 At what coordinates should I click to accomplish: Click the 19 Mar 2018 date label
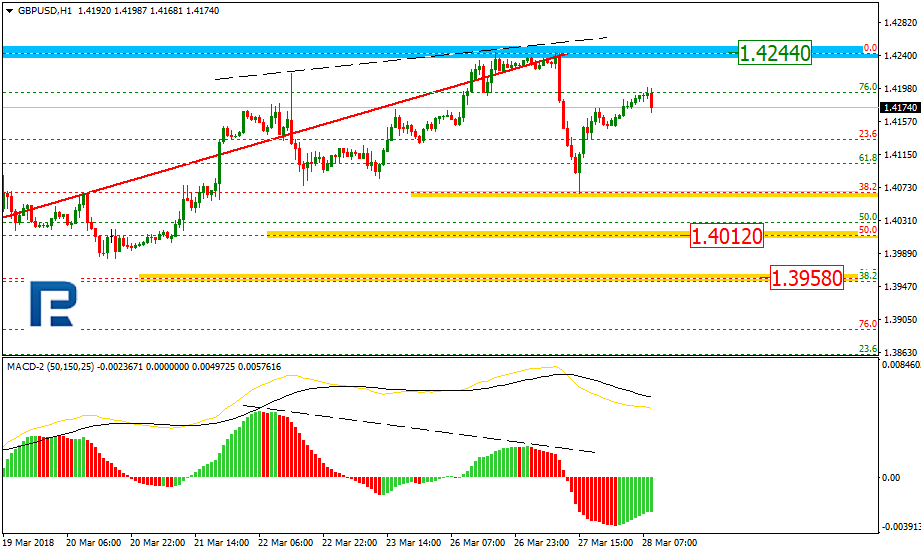[x=26, y=542]
